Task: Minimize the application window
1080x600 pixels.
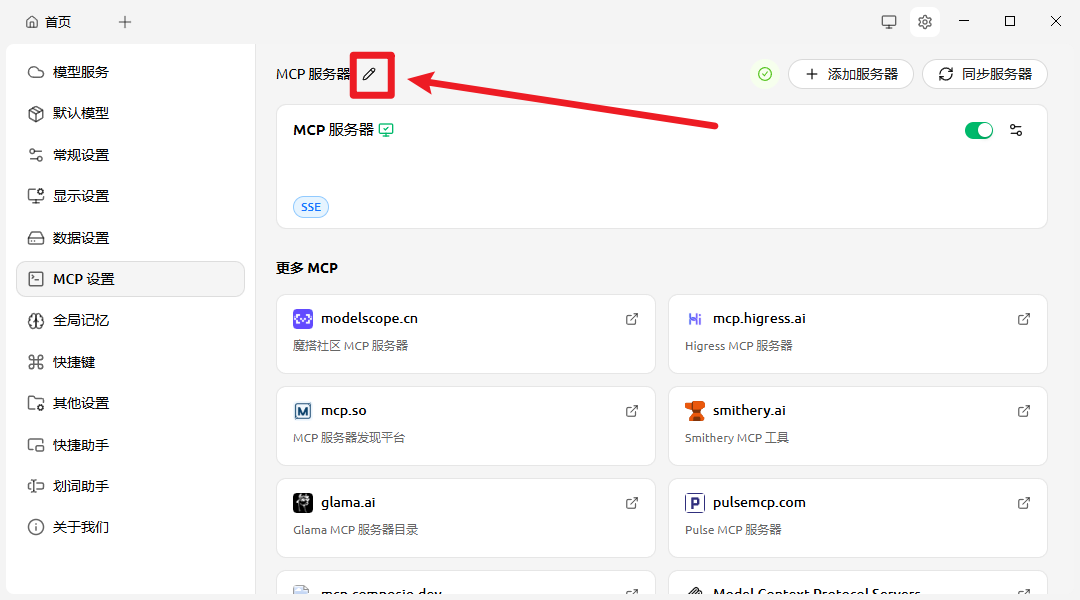Action: click(964, 21)
